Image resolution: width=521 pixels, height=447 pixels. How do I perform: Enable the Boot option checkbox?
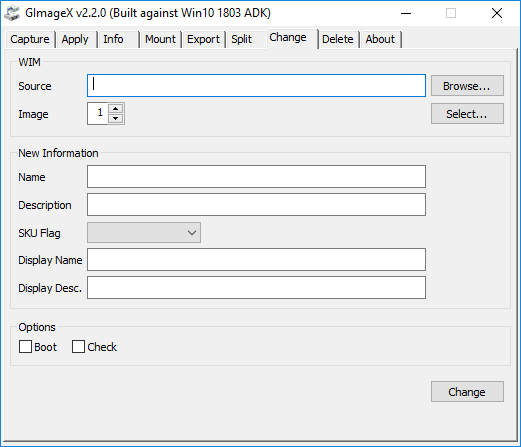point(25,347)
